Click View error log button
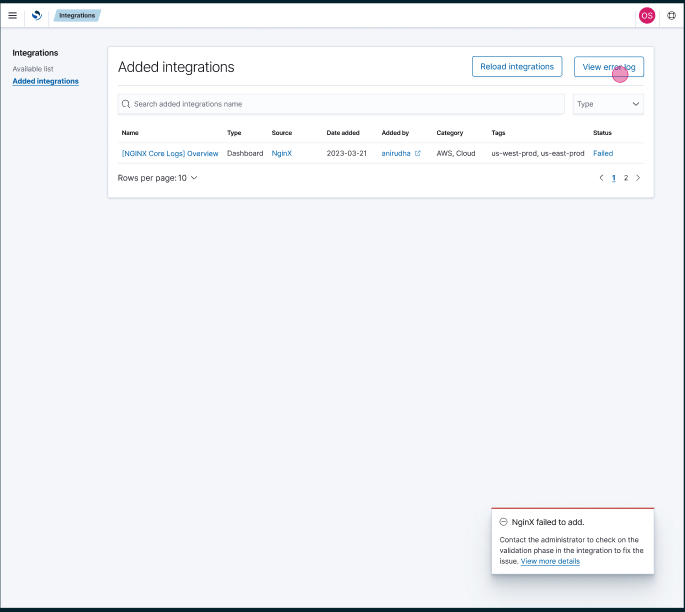 [609, 66]
